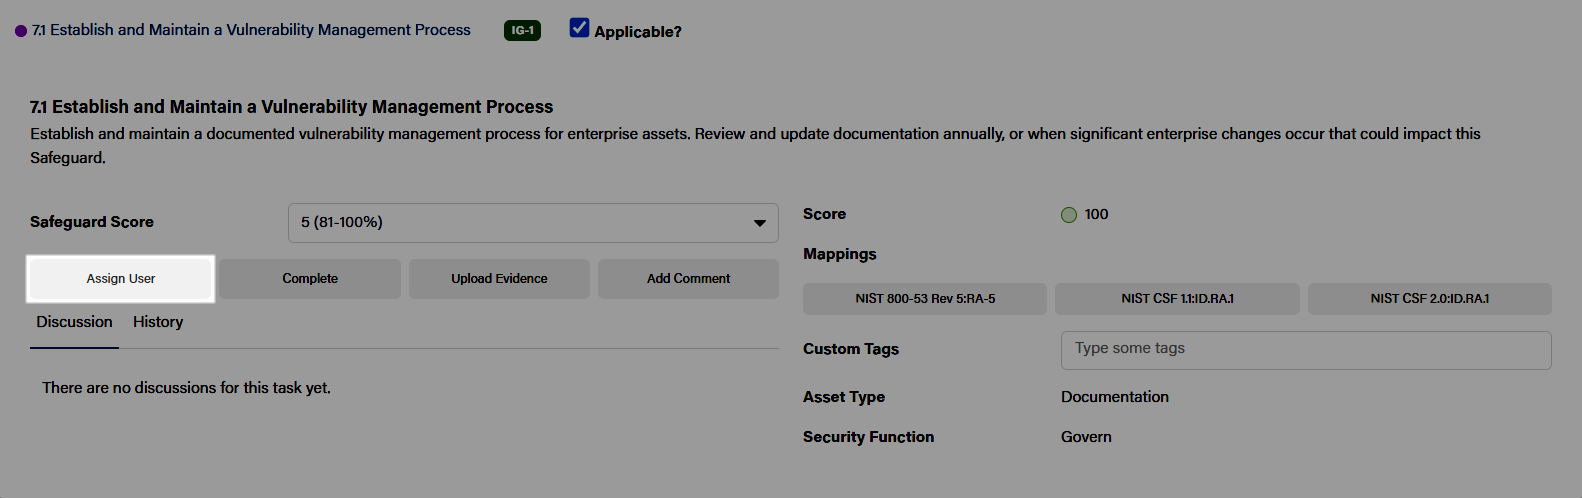Image resolution: width=1582 pixels, height=498 pixels.
Task: Click the IG-1 badge
Action: (522, 30)
